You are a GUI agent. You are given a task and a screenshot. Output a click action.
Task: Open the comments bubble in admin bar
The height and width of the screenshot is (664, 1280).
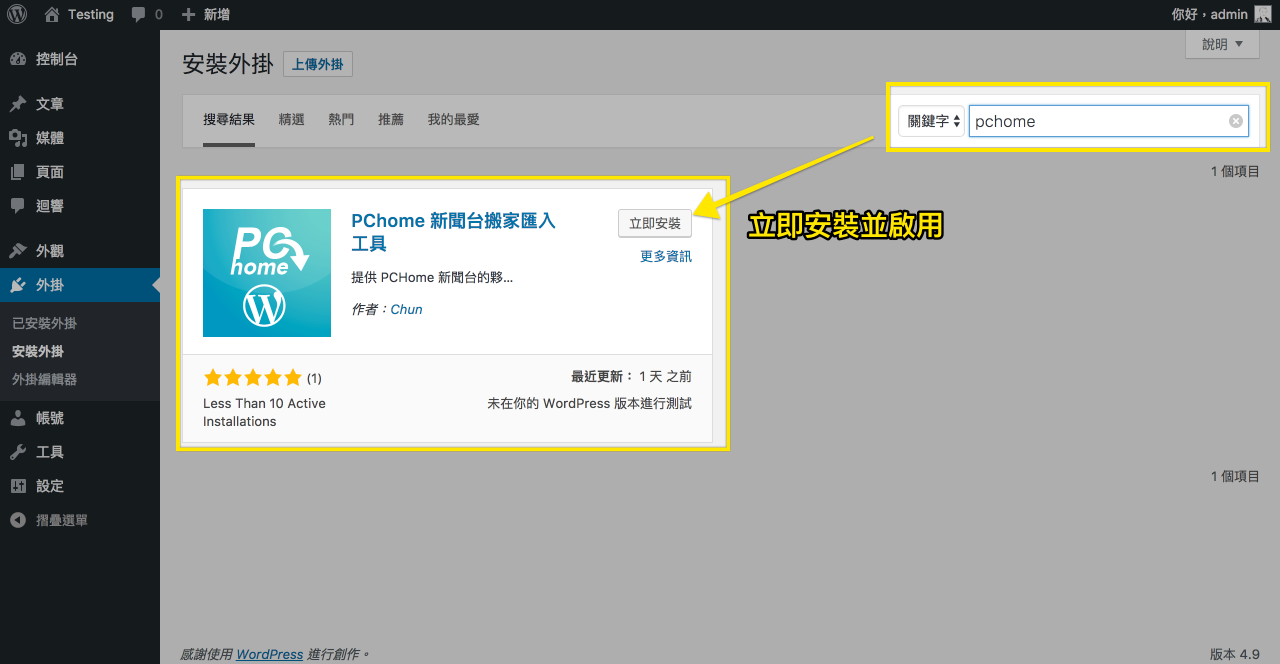tap(138, 14)
